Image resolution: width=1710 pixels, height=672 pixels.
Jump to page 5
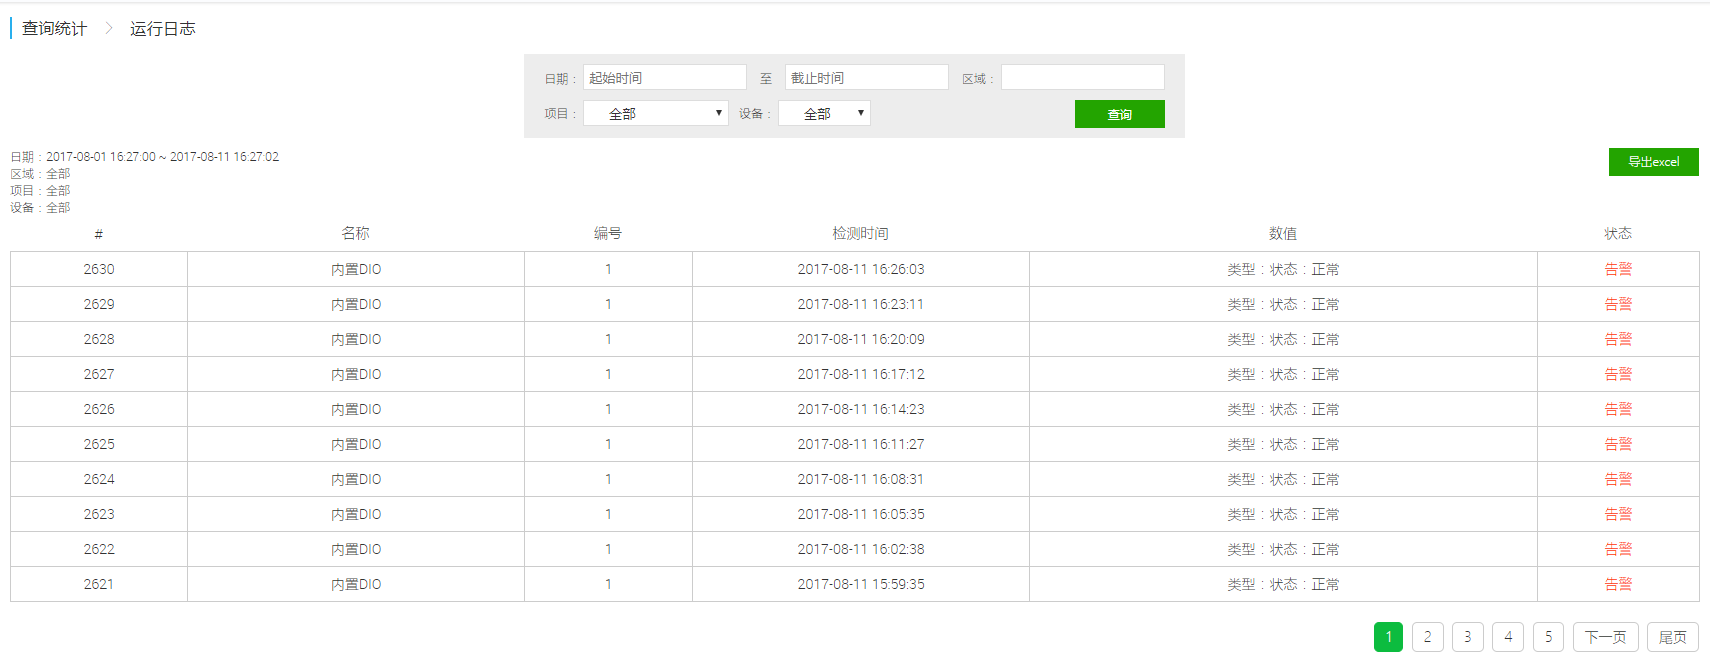click(x=1548, y=637)
